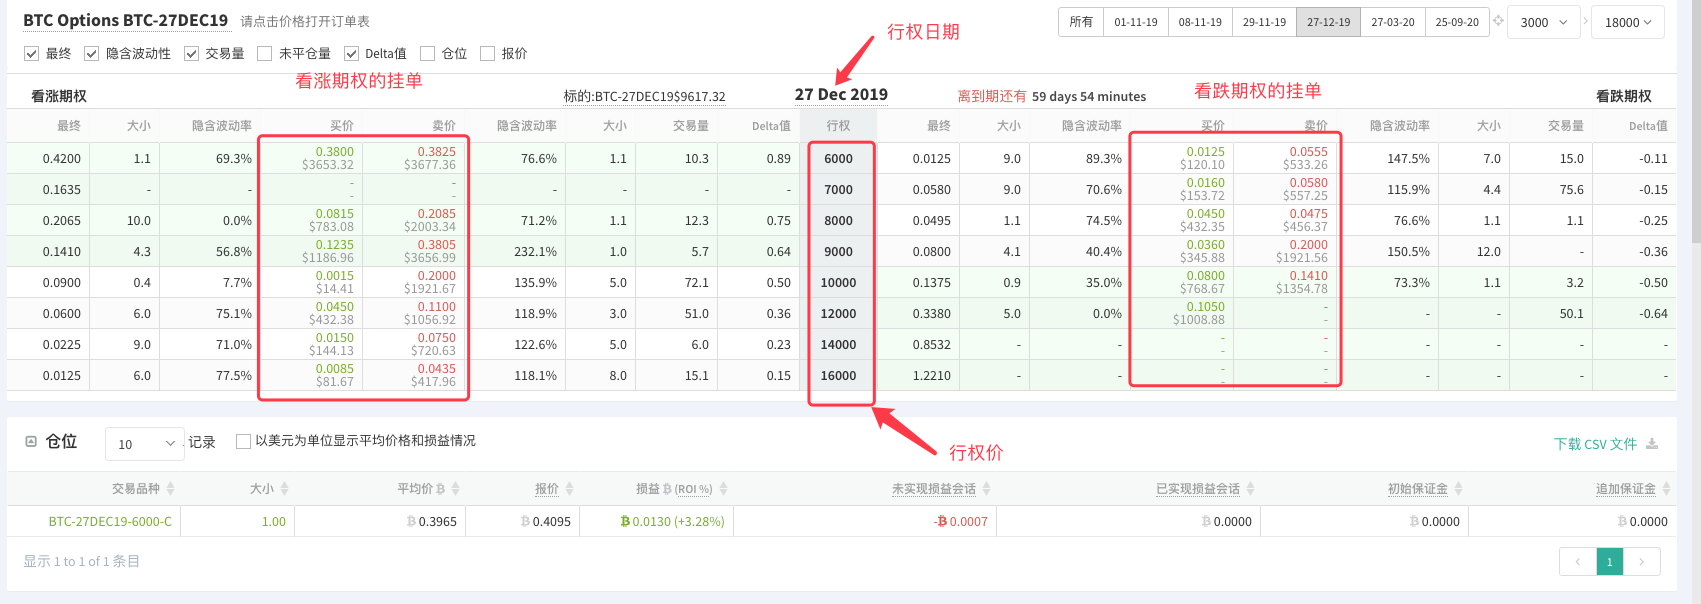Sort positions by 交易品种 column arrows
The image size is (1701, 604).
pyautogui.click(x=170, y=489)
